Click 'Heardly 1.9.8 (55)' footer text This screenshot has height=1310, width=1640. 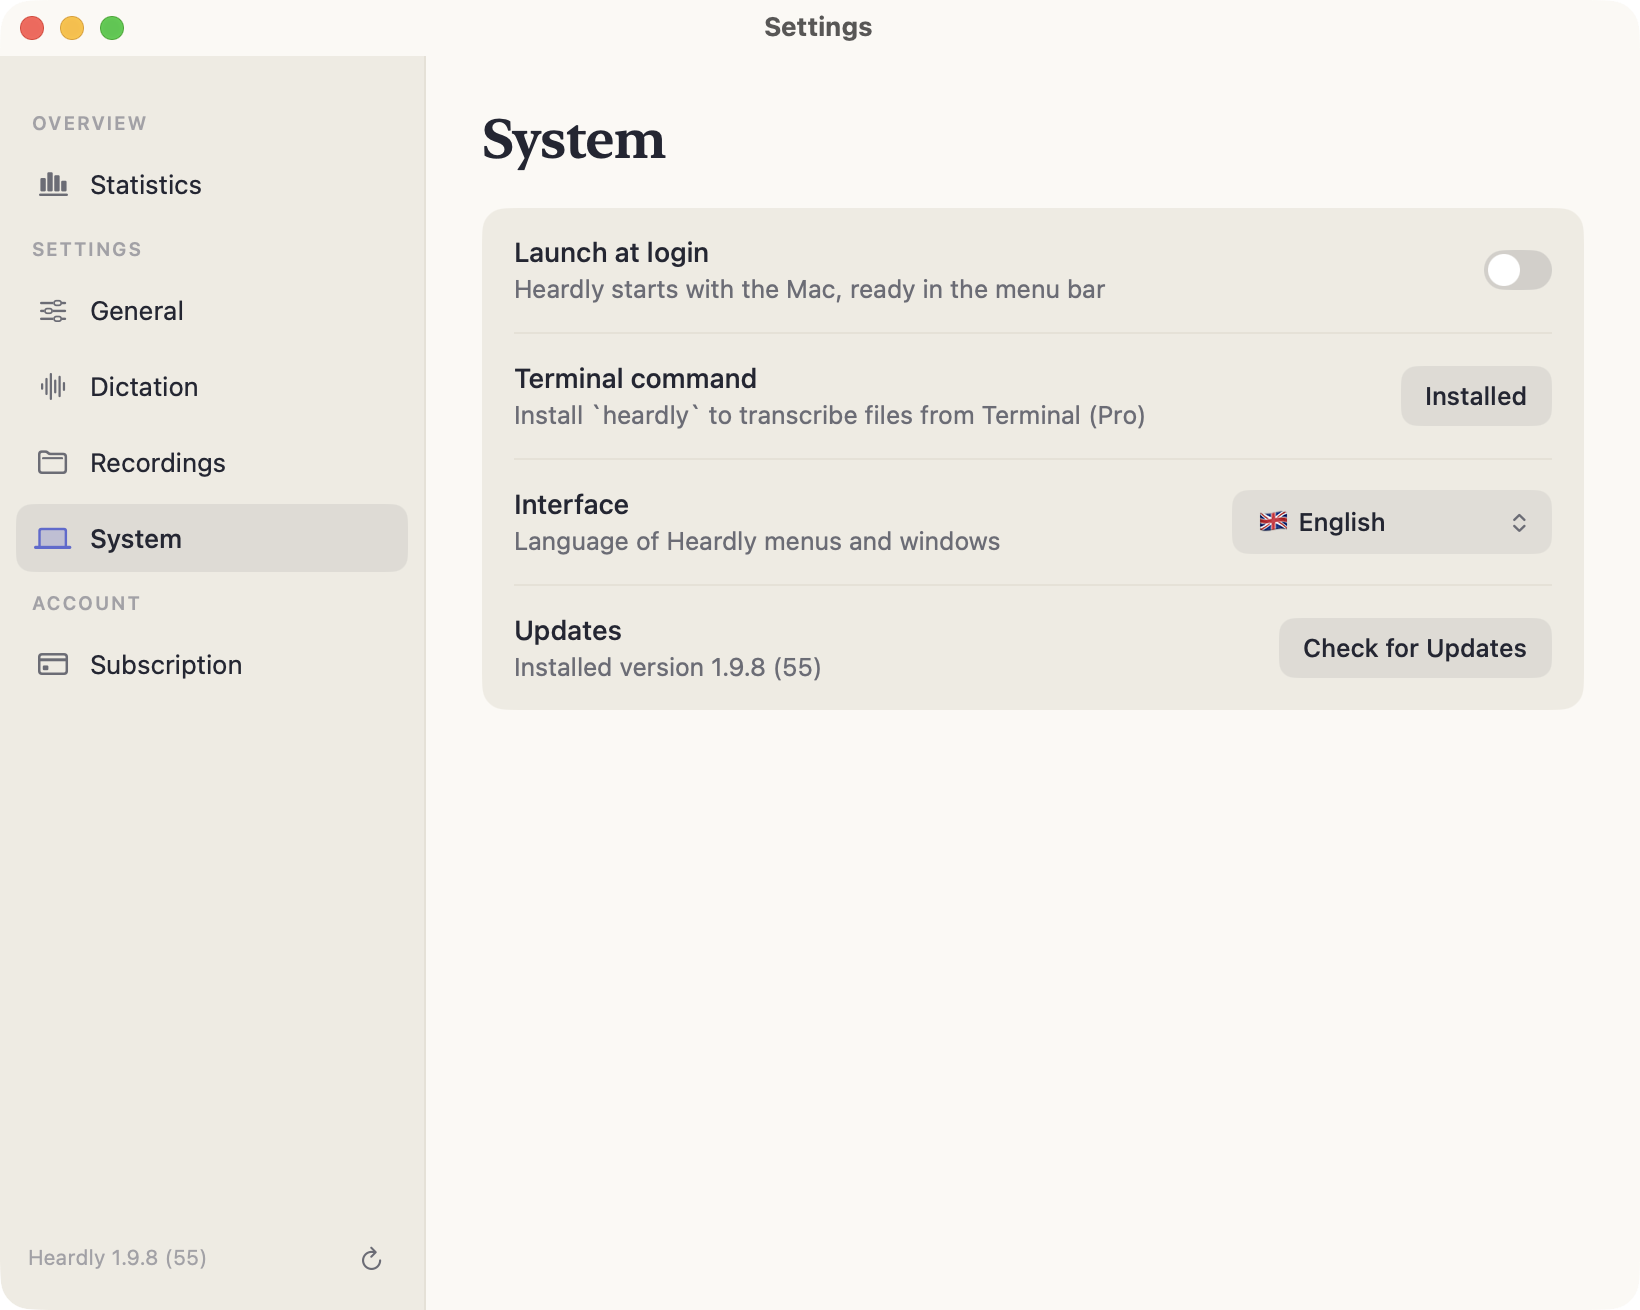coord(117,1258)
